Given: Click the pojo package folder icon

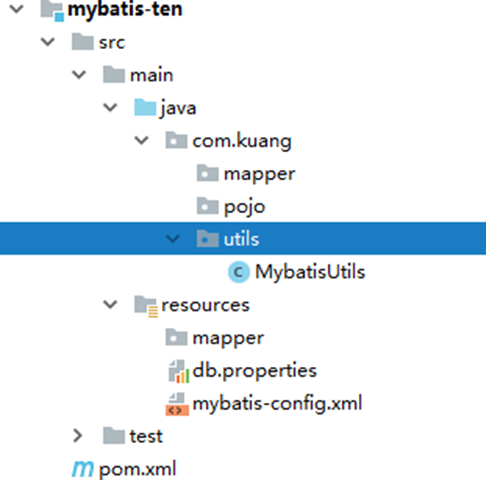Looking at the screenshot, I should click(x=207, y=206).
